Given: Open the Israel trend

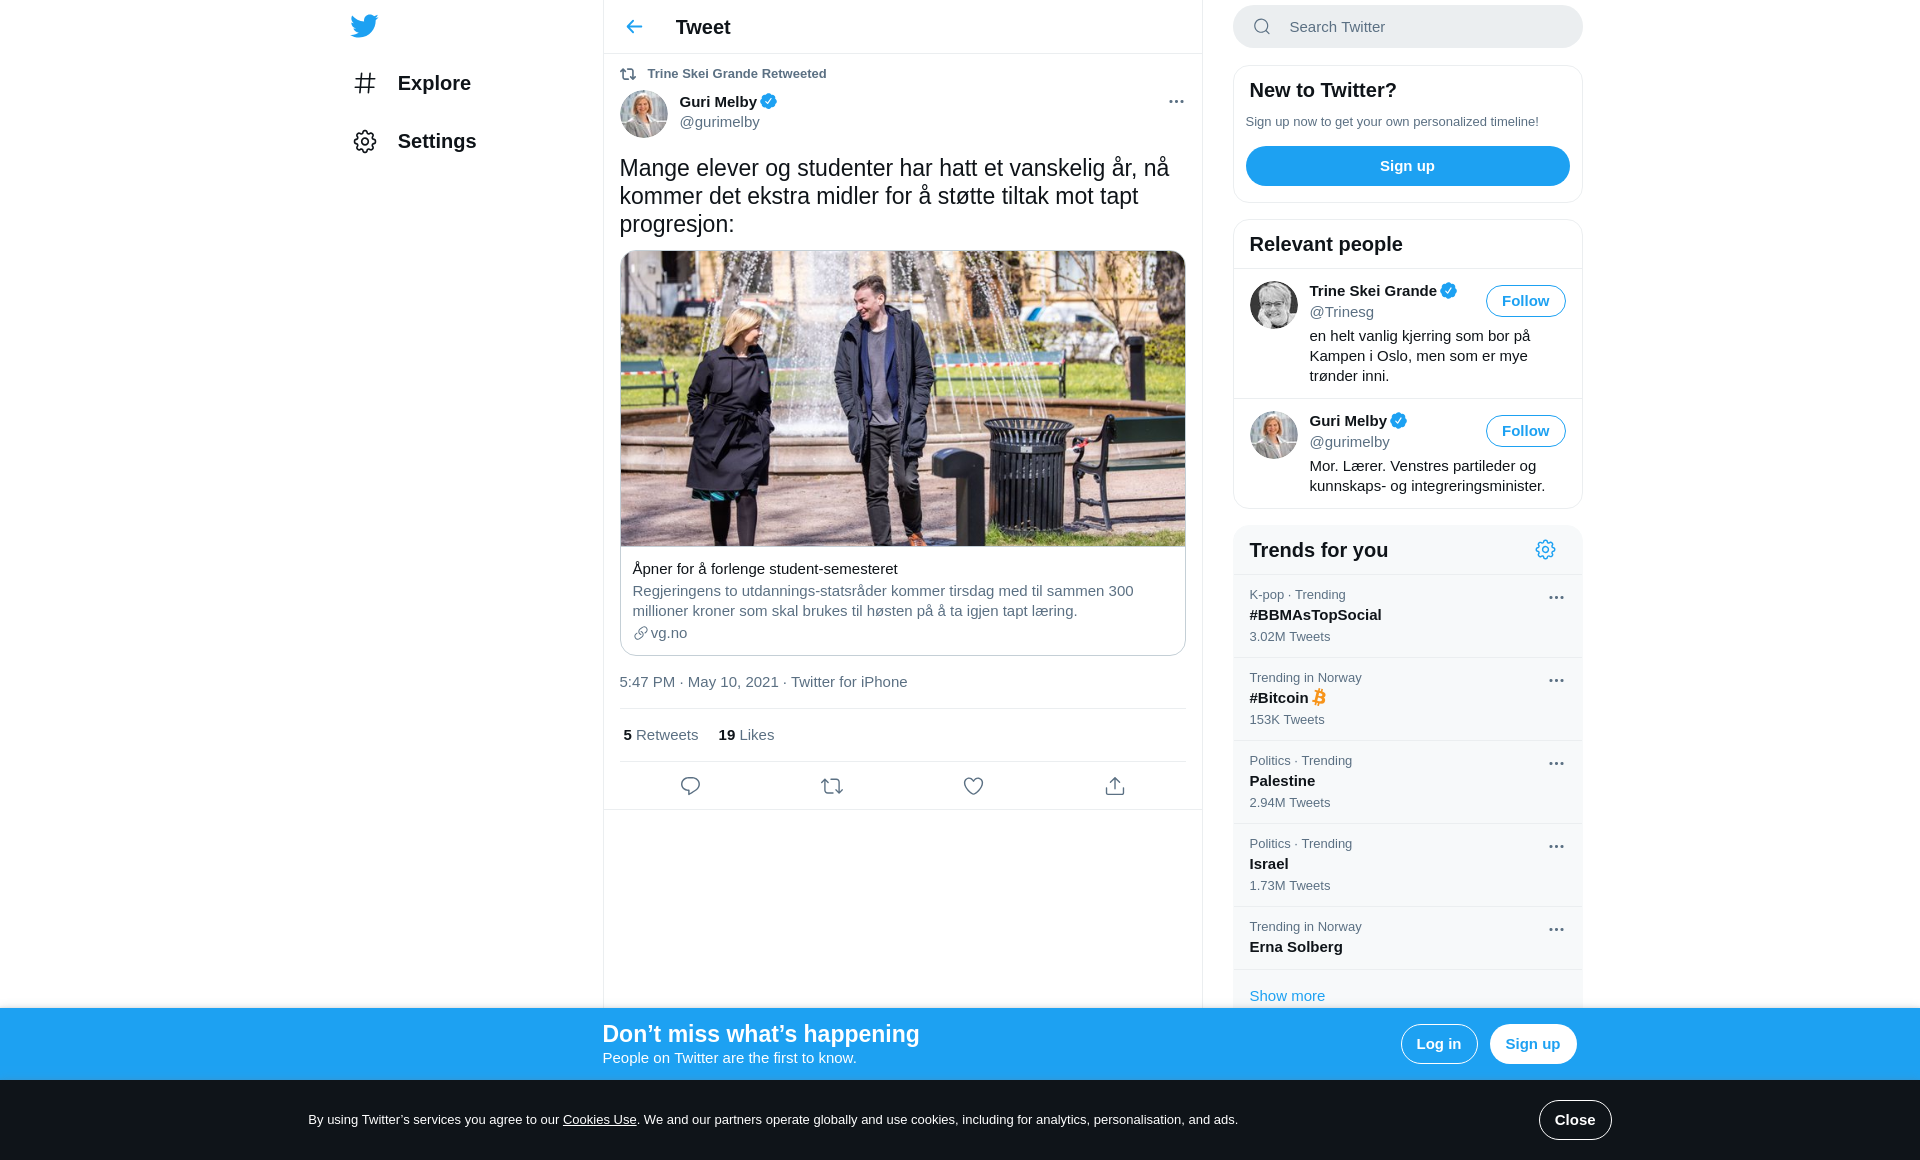Looking at the screenshot, I should pyautogui.click(x=1408, y=865).
